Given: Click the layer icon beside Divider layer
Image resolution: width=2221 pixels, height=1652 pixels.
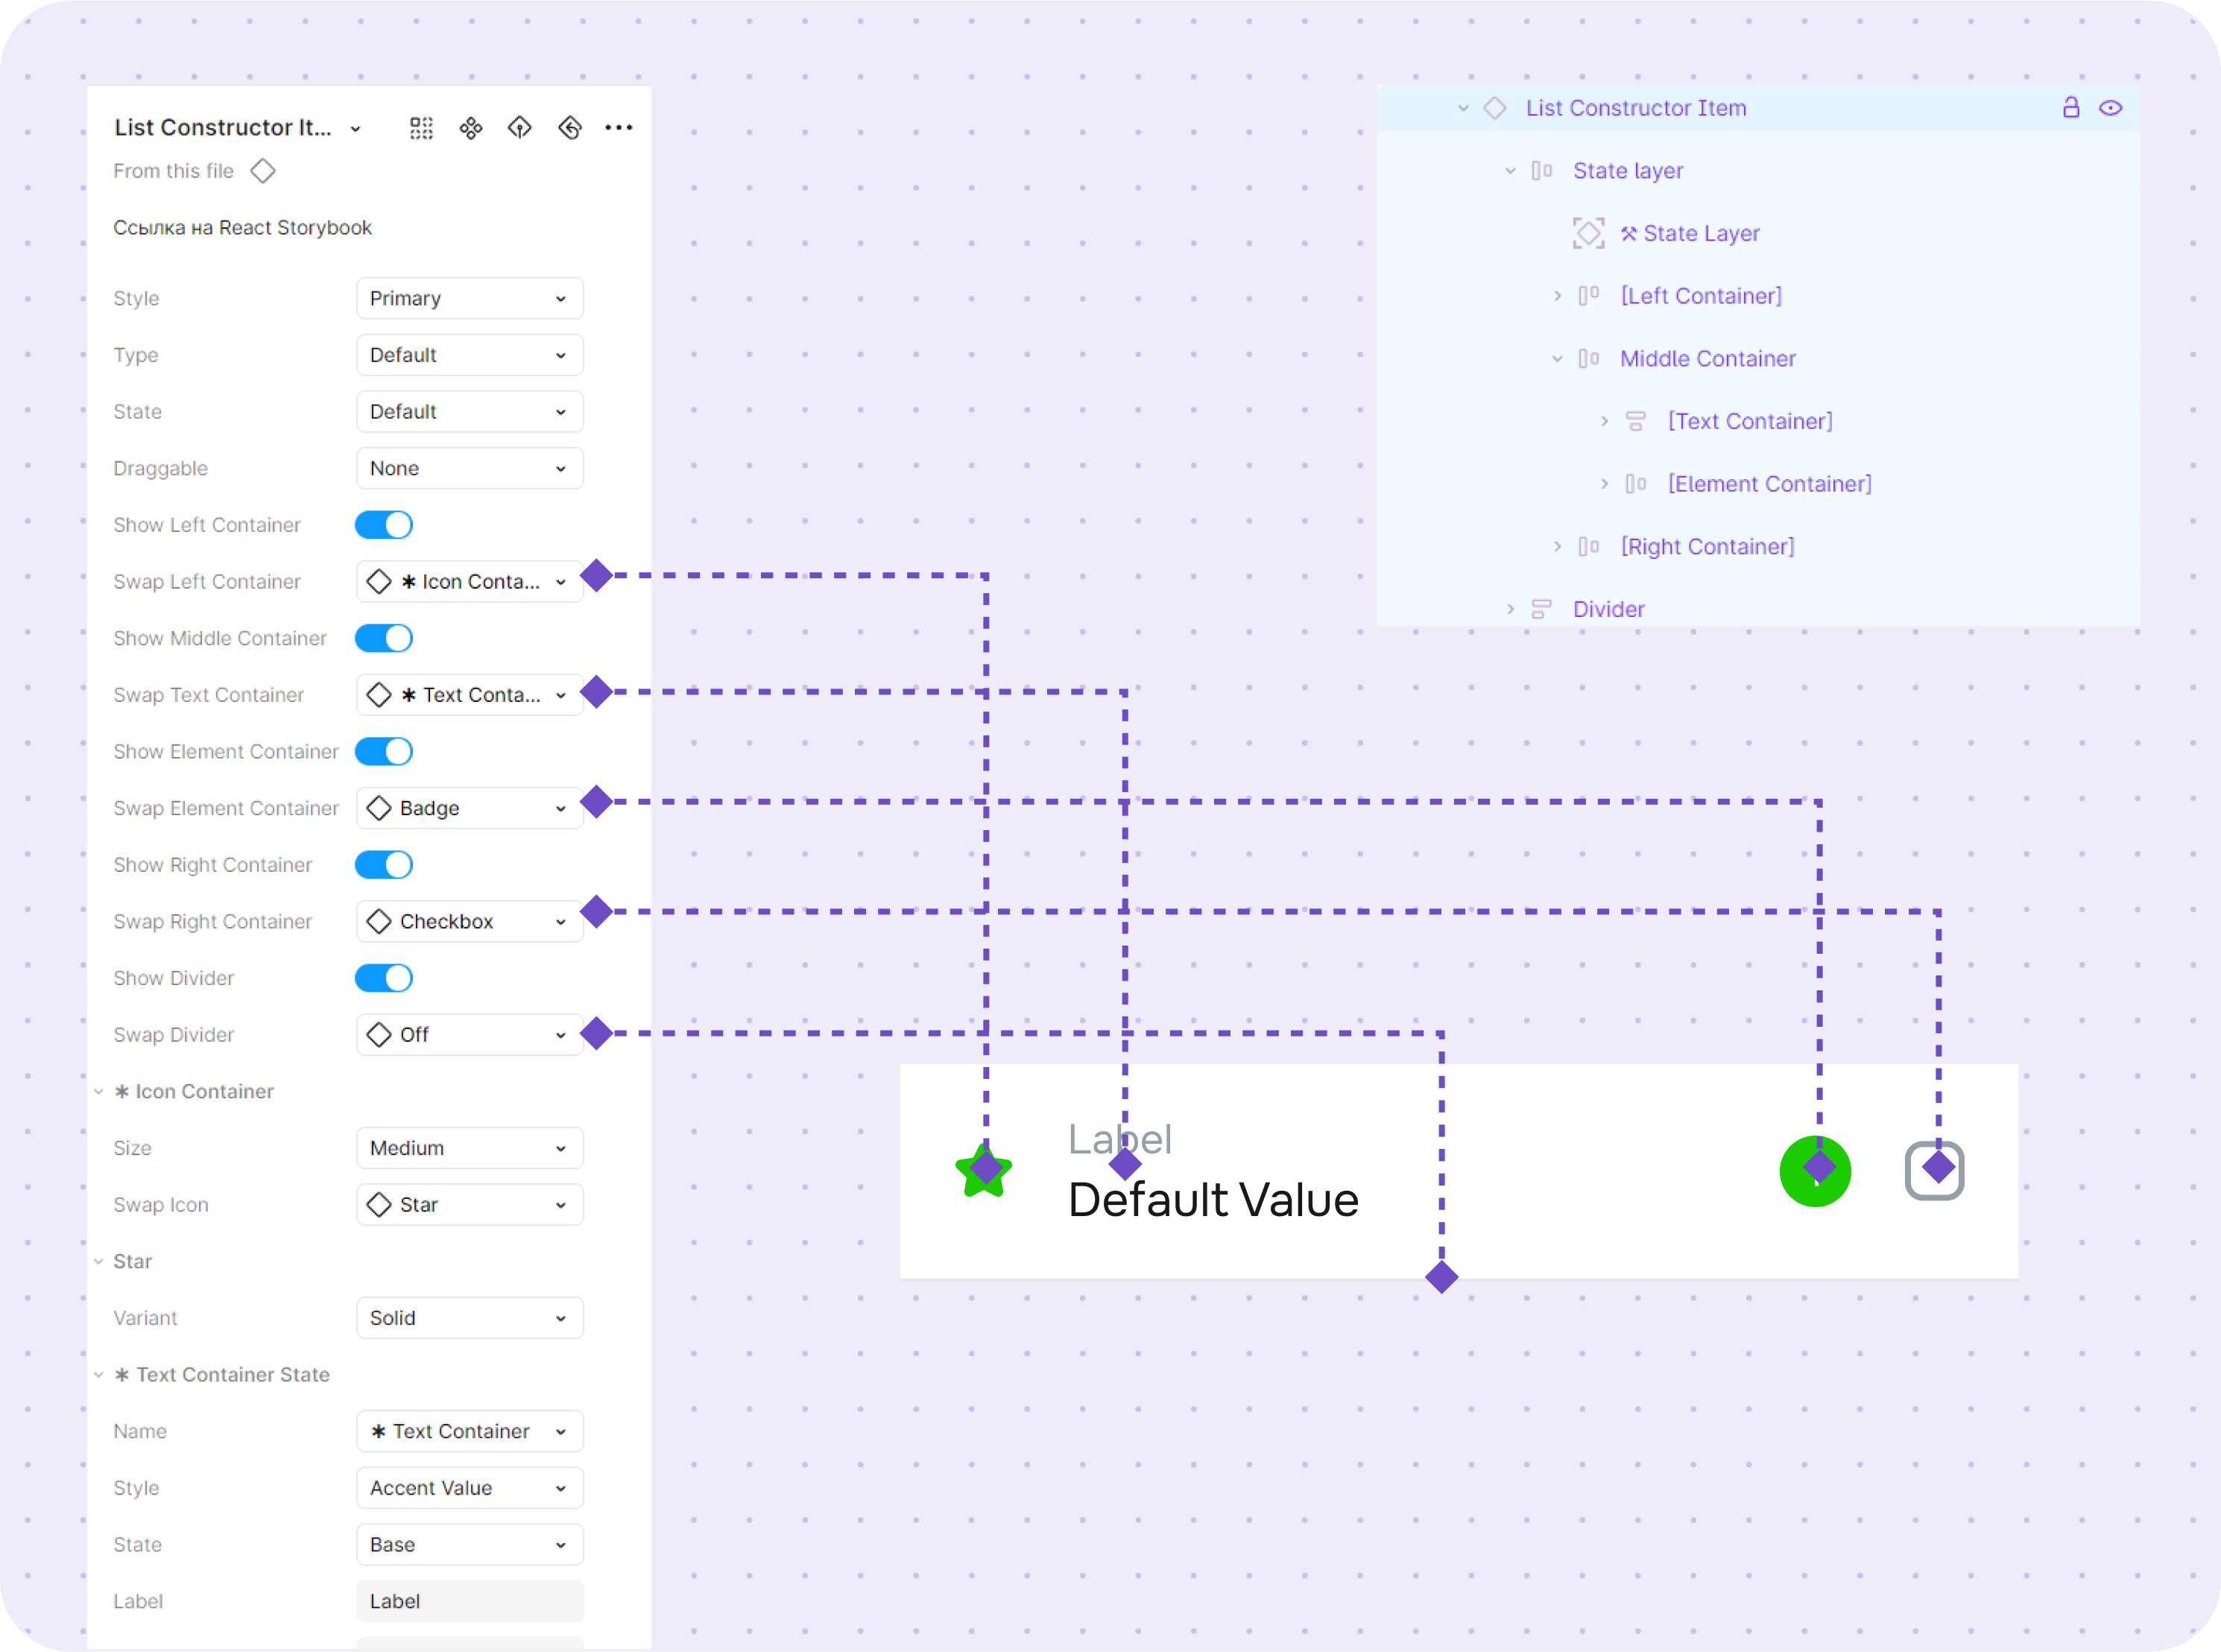Looking at the screenshot, I should [1541, 609].
